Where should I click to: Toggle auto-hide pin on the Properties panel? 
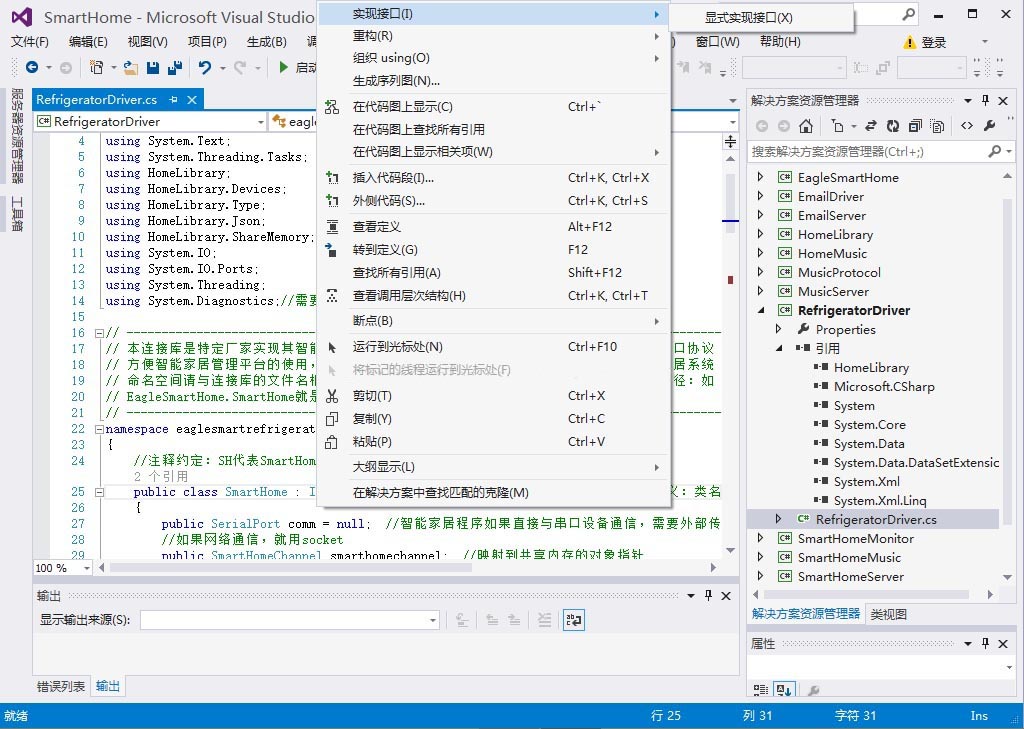point(985,643)
